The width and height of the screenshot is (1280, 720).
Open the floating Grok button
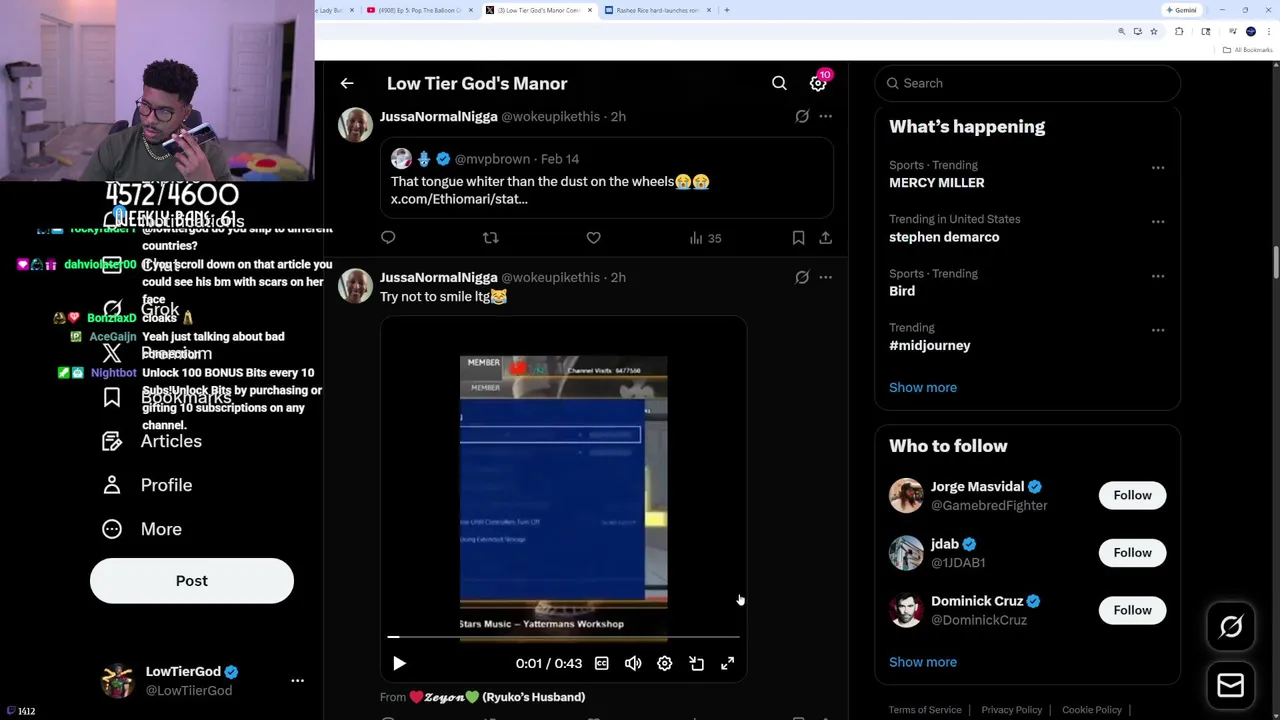(x=1231, y=627)
